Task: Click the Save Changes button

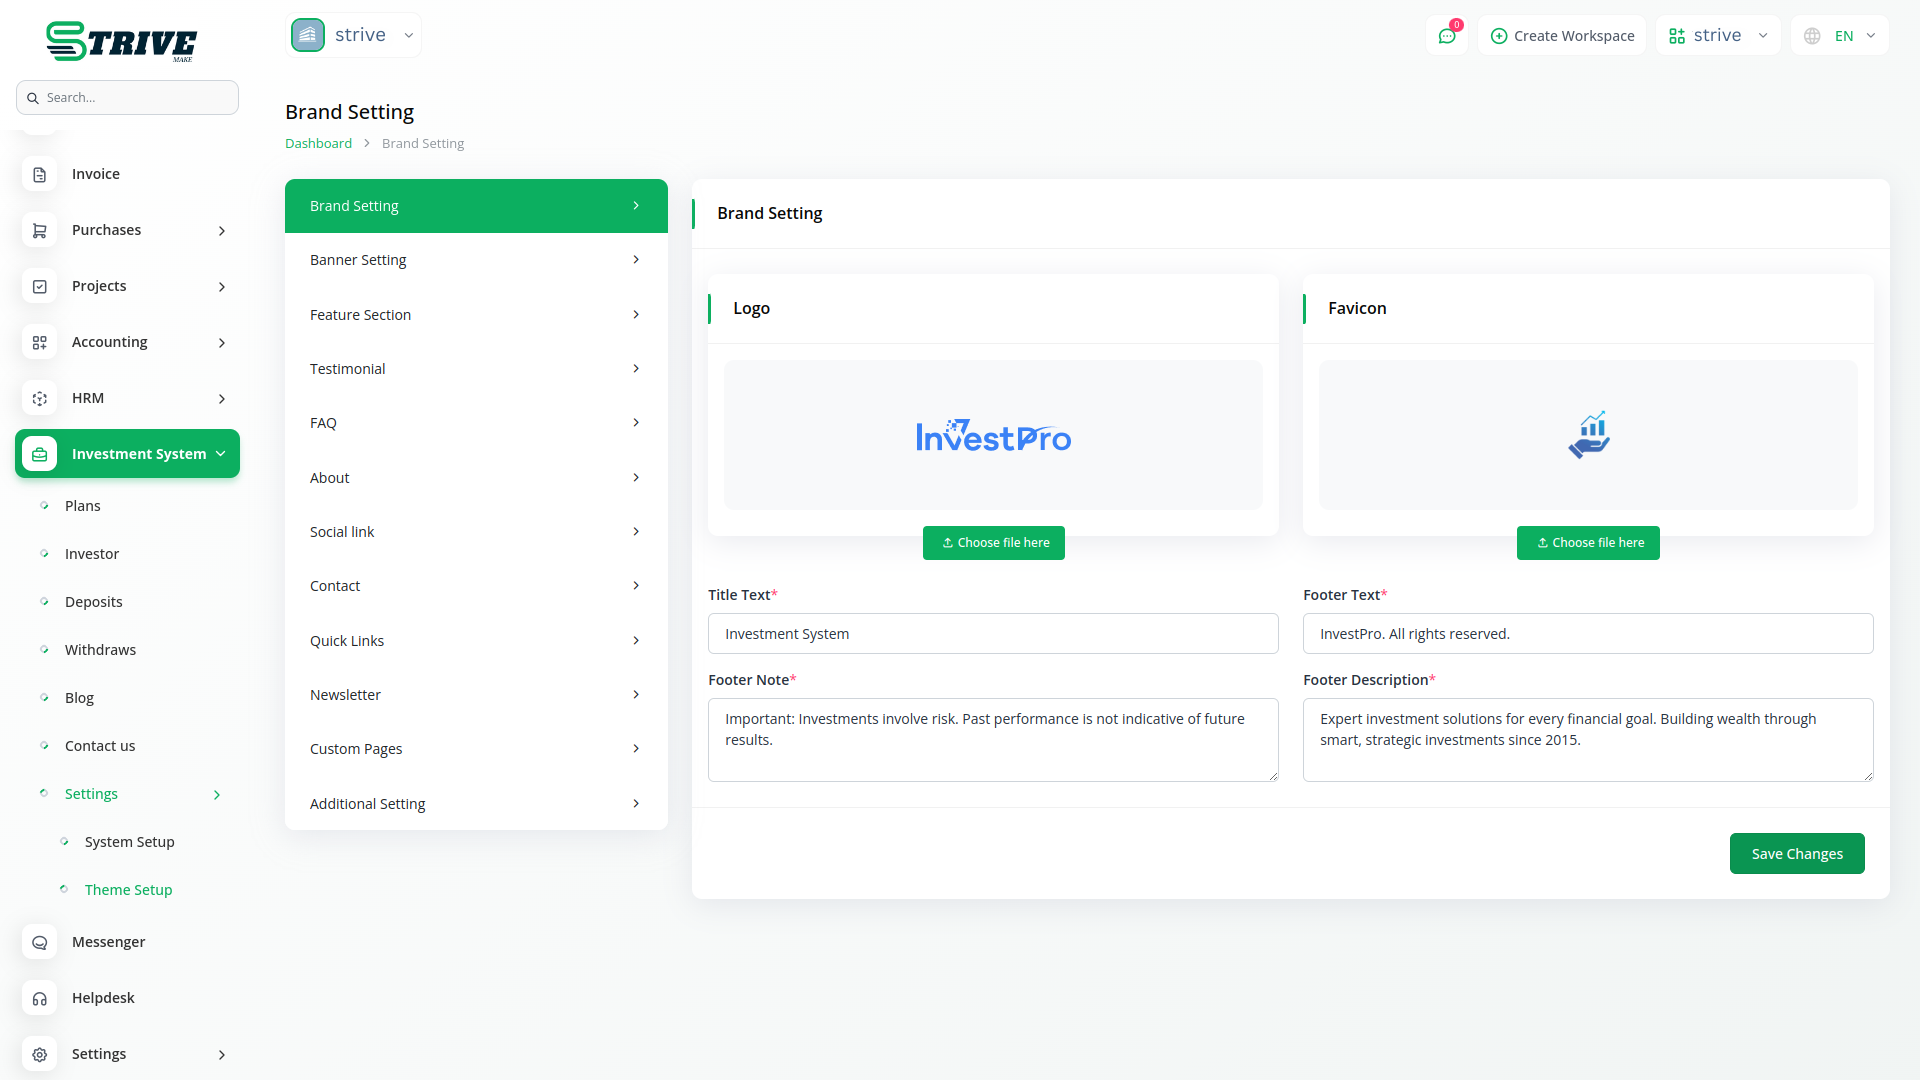Action: [x=1796, y=854]
